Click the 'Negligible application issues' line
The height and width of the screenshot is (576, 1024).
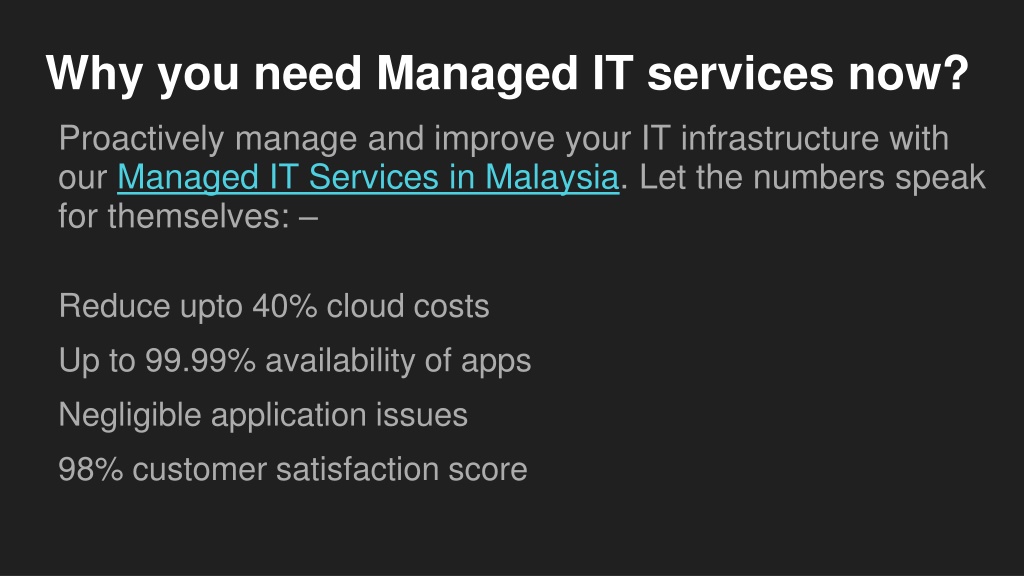(x=263, y=415)
